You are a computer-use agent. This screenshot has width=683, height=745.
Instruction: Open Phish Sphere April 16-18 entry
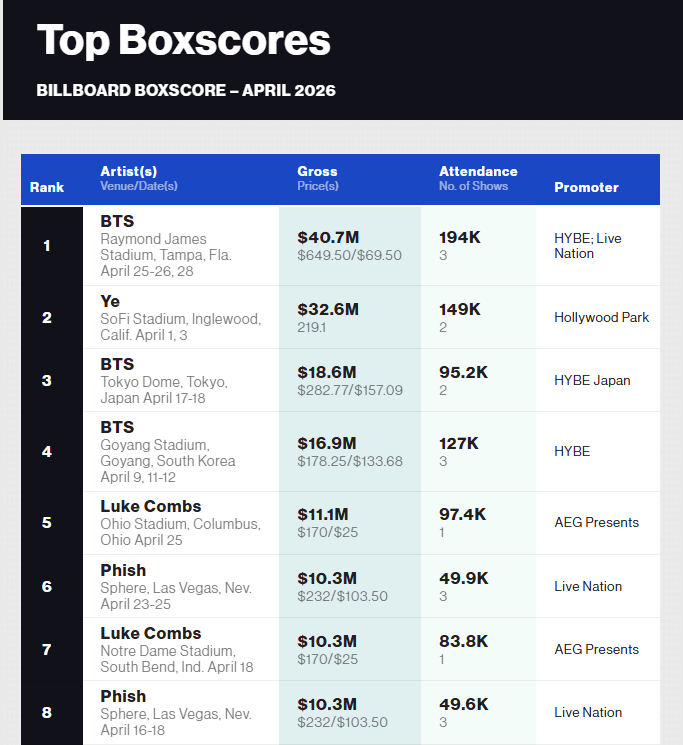[340, 713]
